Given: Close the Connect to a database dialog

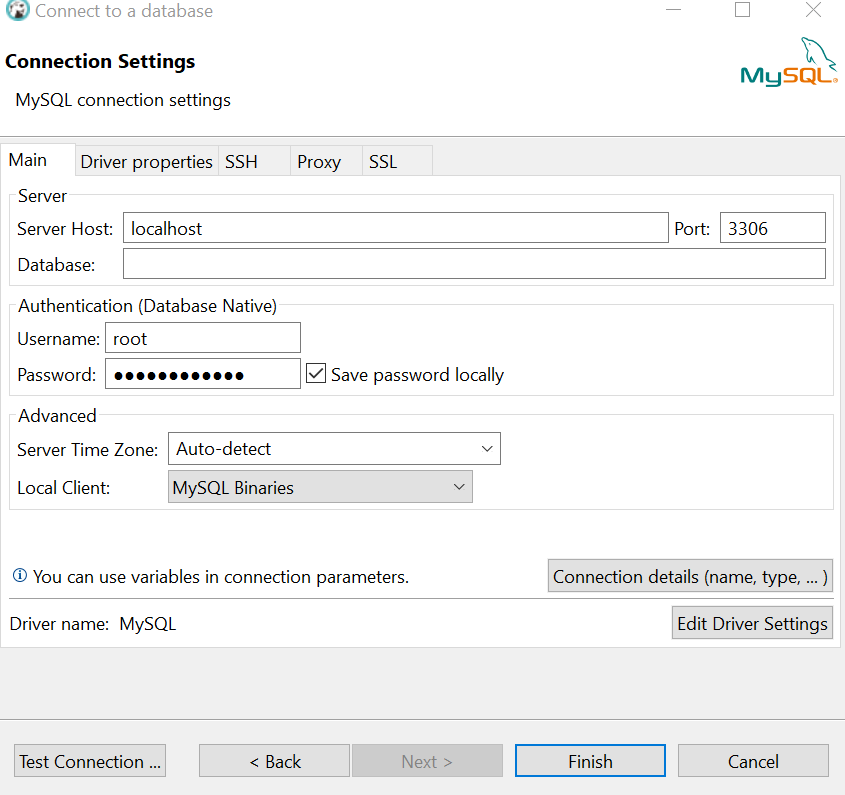Looking at the screenshot, I should (x=813, y=10).
